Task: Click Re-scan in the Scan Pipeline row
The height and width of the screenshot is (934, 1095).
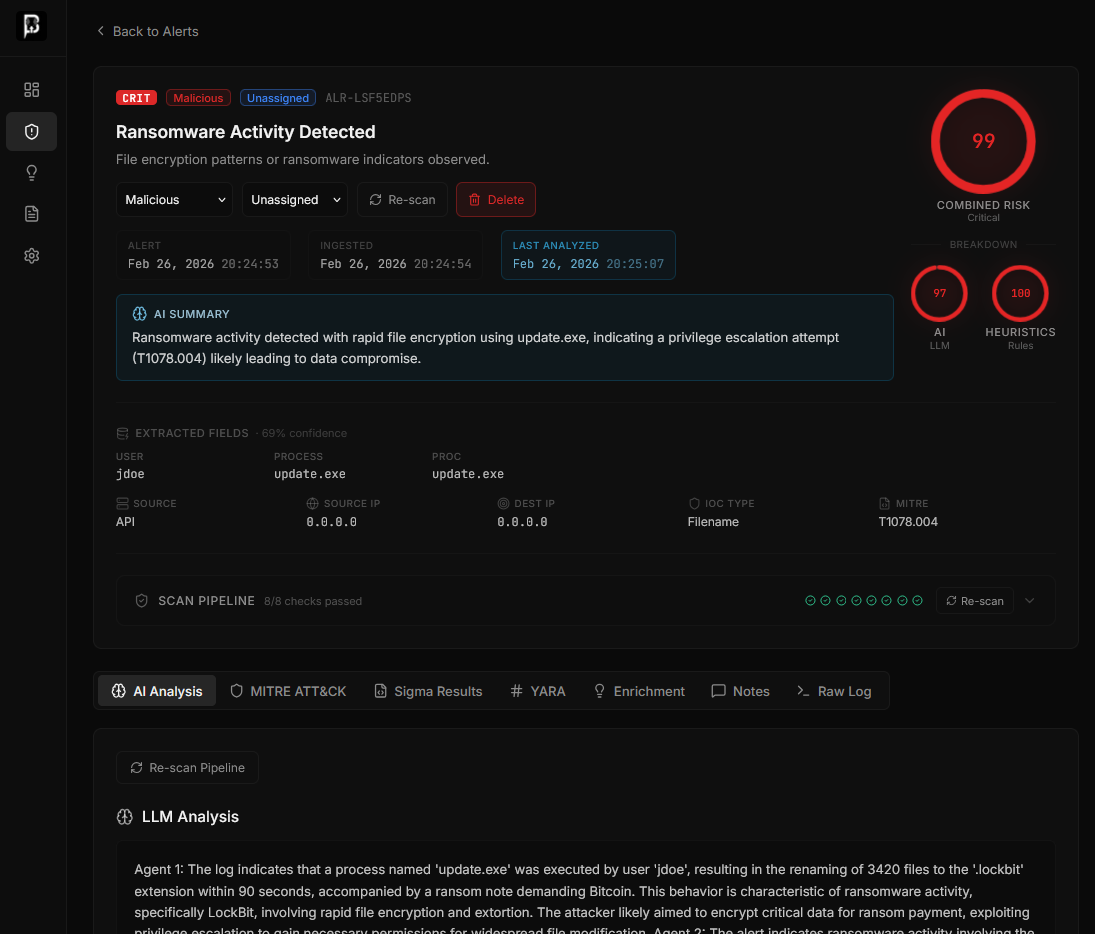Action: coord(975,601)
